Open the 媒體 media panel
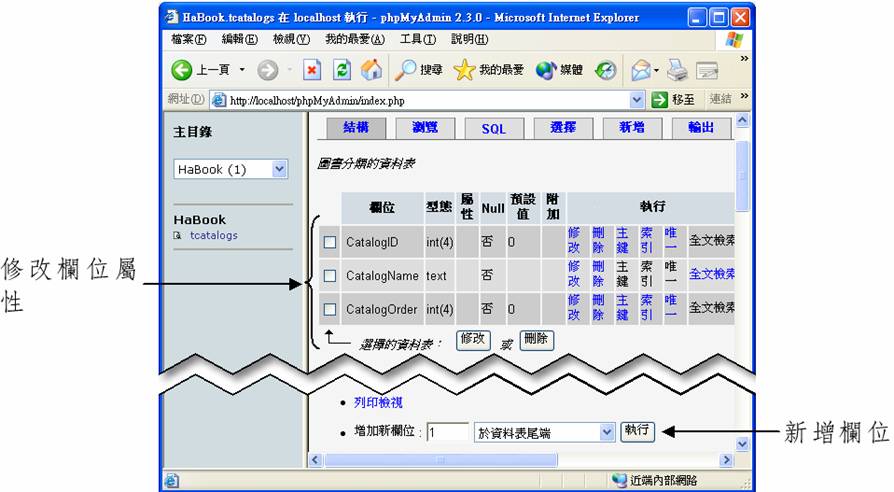The height and width of the screenshot is (492, 894). (559, 70)
